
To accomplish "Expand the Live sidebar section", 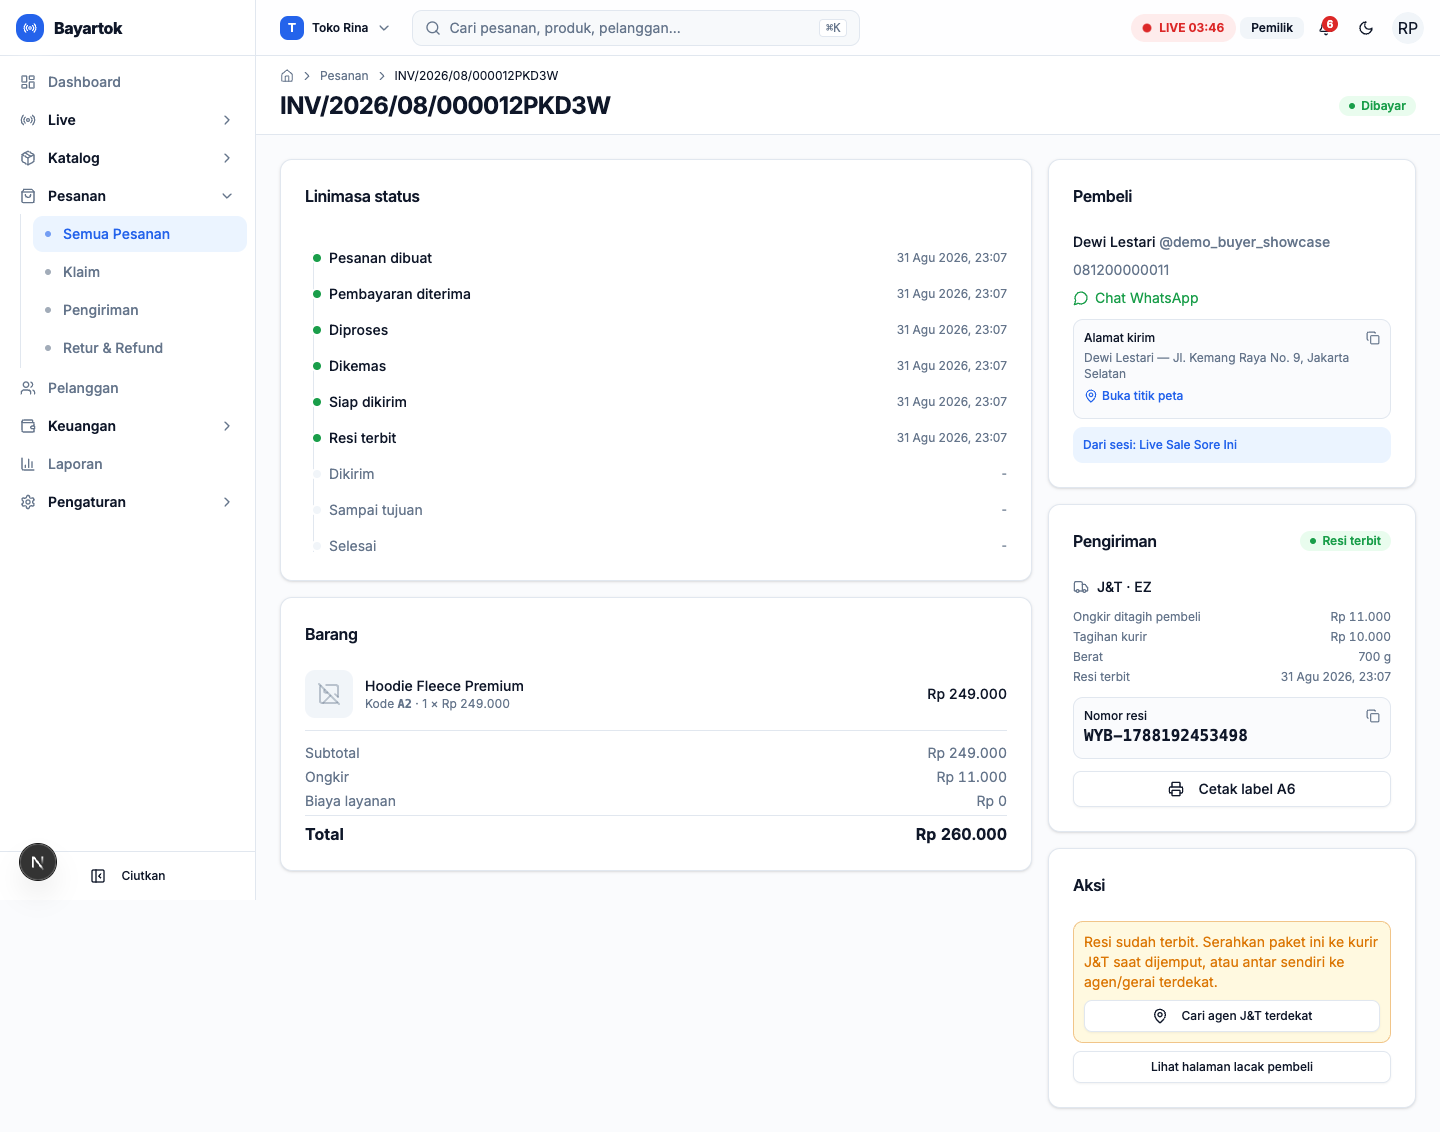I will (x=128, y=120).
